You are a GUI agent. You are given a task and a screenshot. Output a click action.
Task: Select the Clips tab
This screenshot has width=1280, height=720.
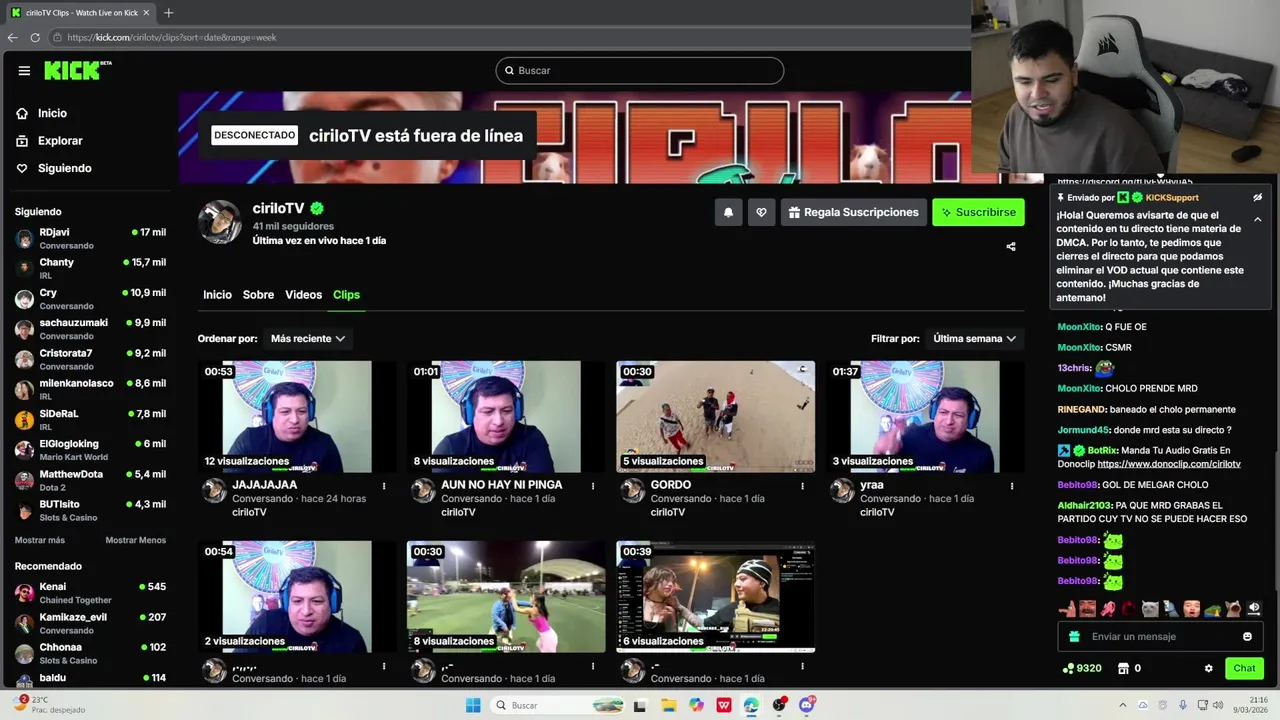346,295
